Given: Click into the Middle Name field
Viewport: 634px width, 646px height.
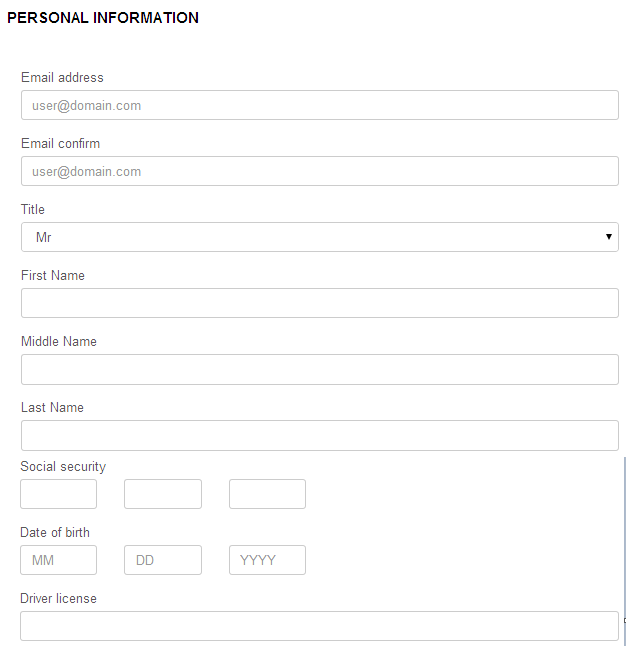Looking at the screenshot, I should tap(320, 369).
